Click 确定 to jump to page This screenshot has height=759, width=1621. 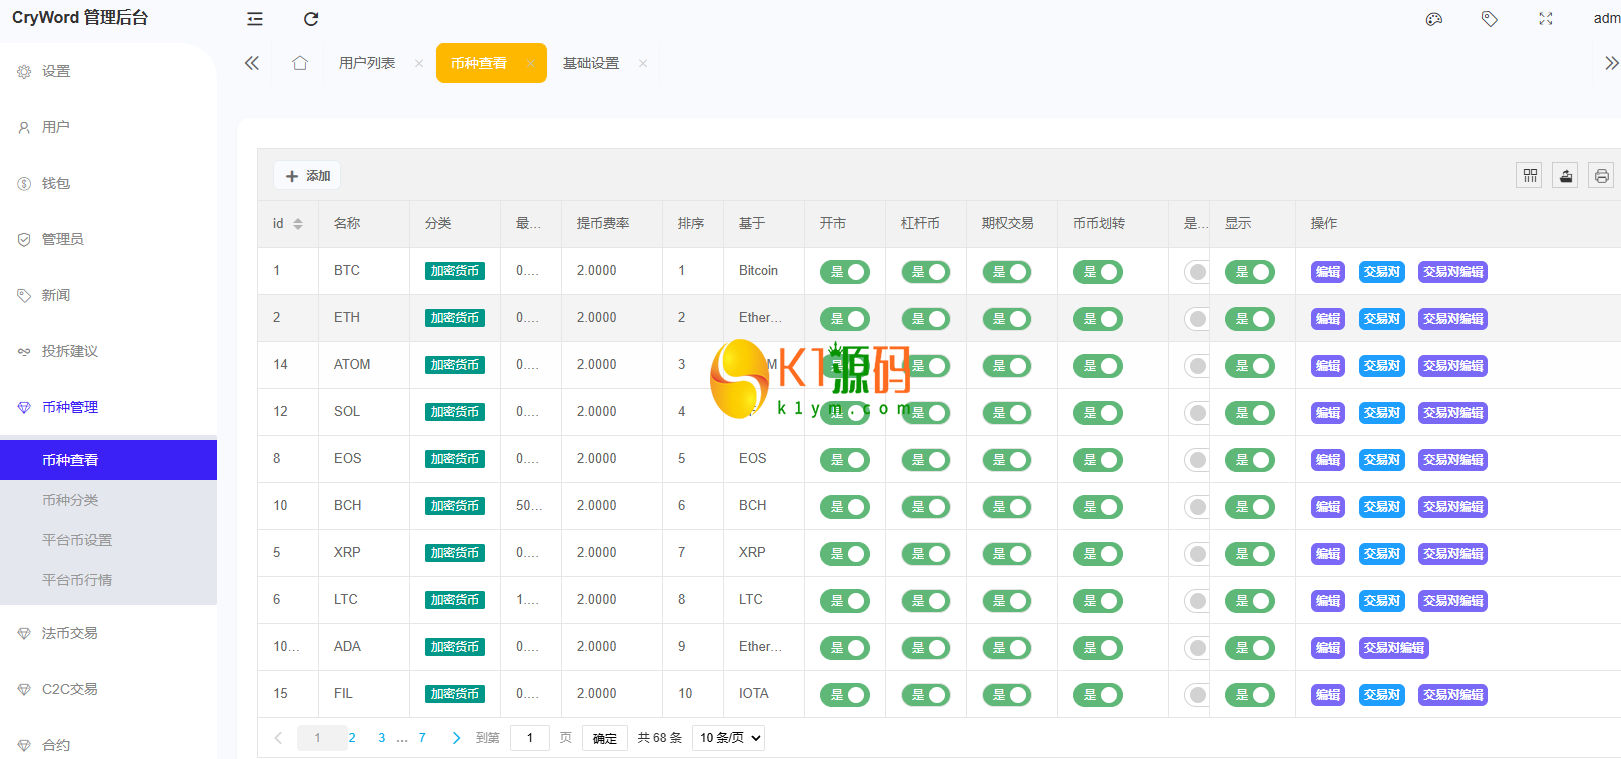pos(605,738)
